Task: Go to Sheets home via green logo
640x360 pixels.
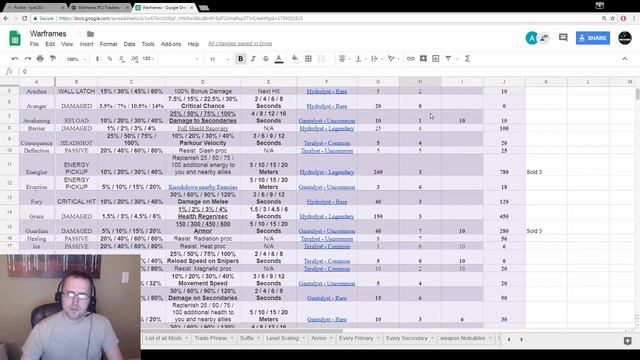Action: point(15,38)
